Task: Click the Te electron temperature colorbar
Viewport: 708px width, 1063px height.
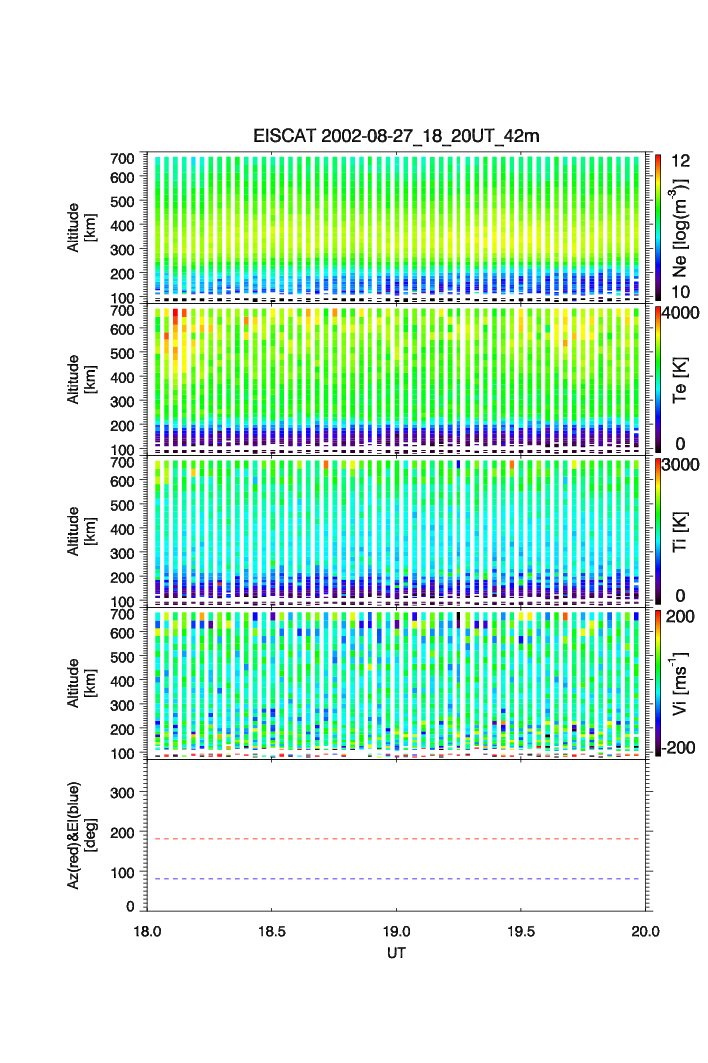Action: click(x=658, y=378)
